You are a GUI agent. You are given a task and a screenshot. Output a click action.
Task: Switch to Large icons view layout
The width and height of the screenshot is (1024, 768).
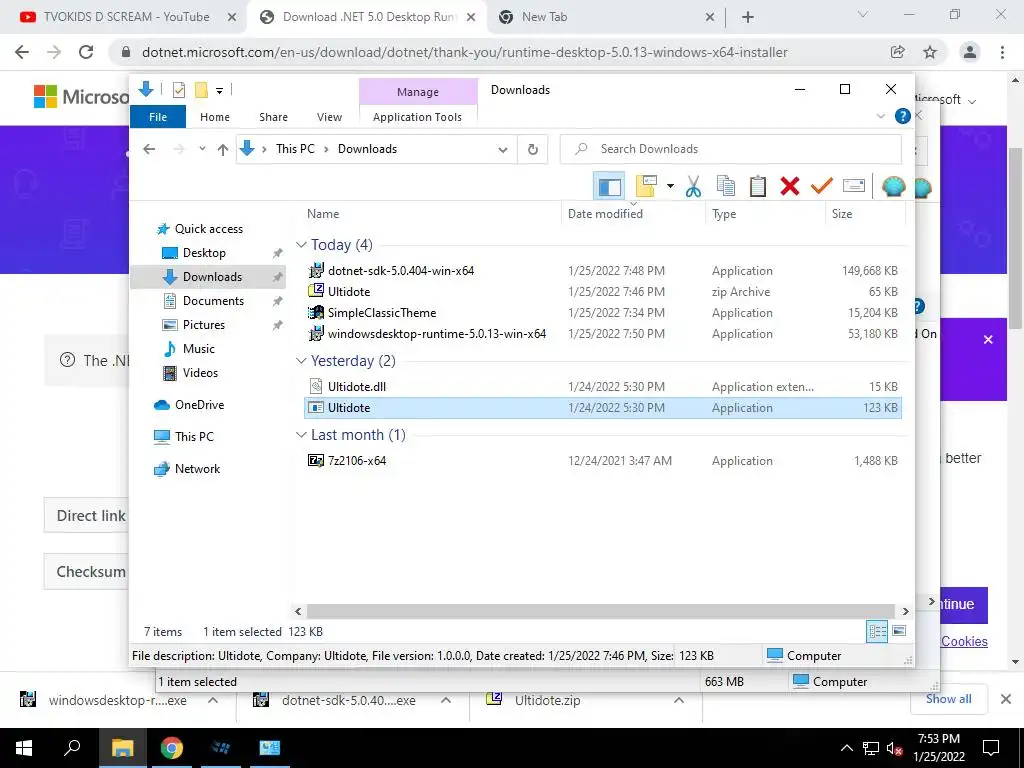point(899,631)
